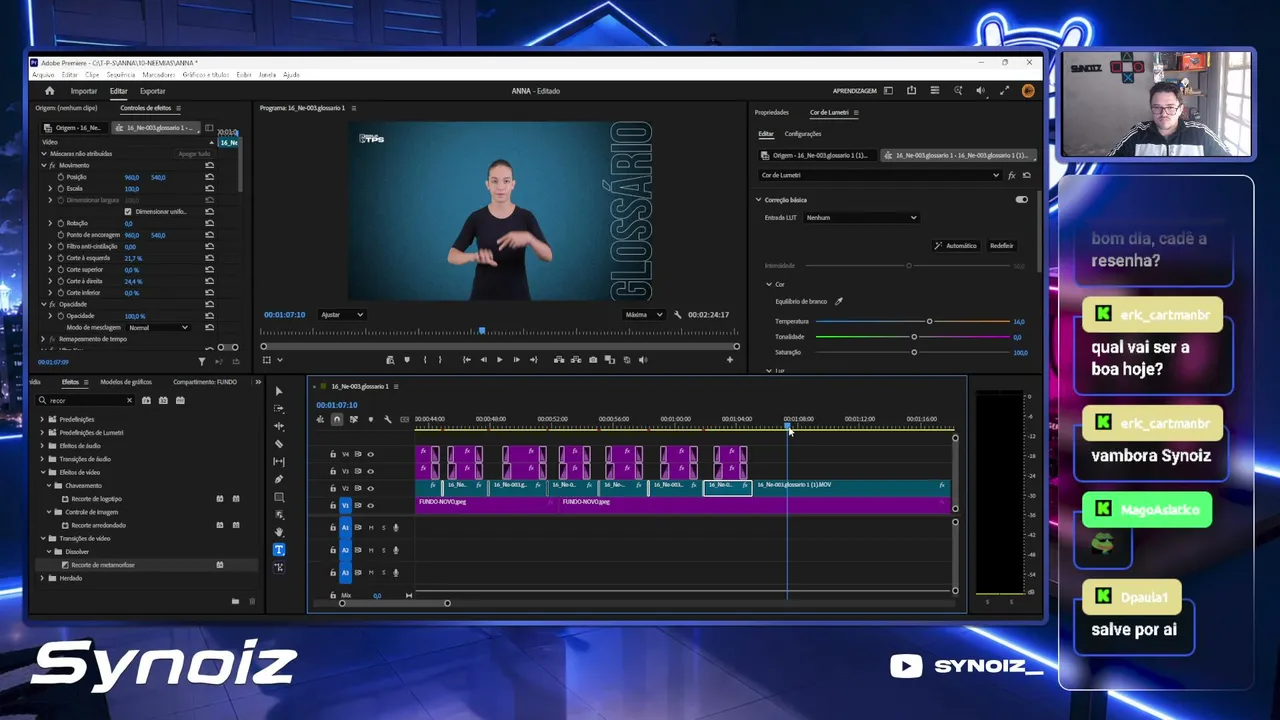Uncheck Dimensionar uniformemente checkbox
This screenshot has width=1280, height=720.
(128, 212)
